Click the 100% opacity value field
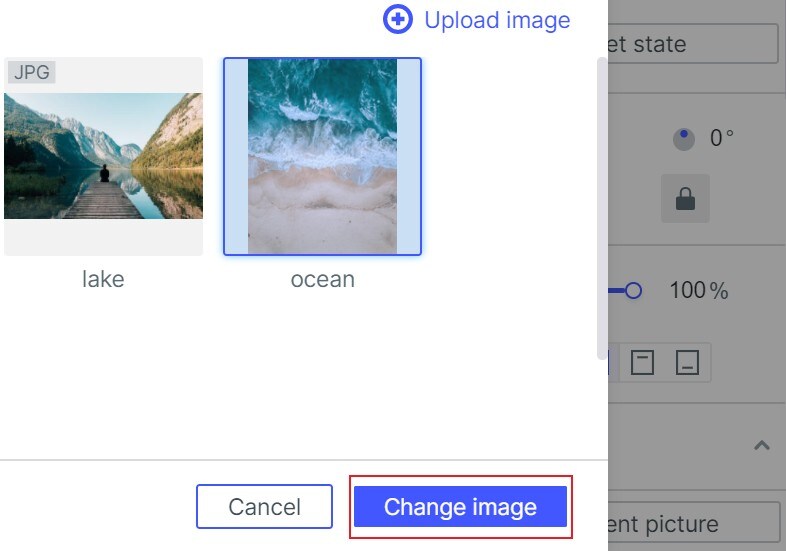This screenshot has width=786, height=551. tap(698, 291)
